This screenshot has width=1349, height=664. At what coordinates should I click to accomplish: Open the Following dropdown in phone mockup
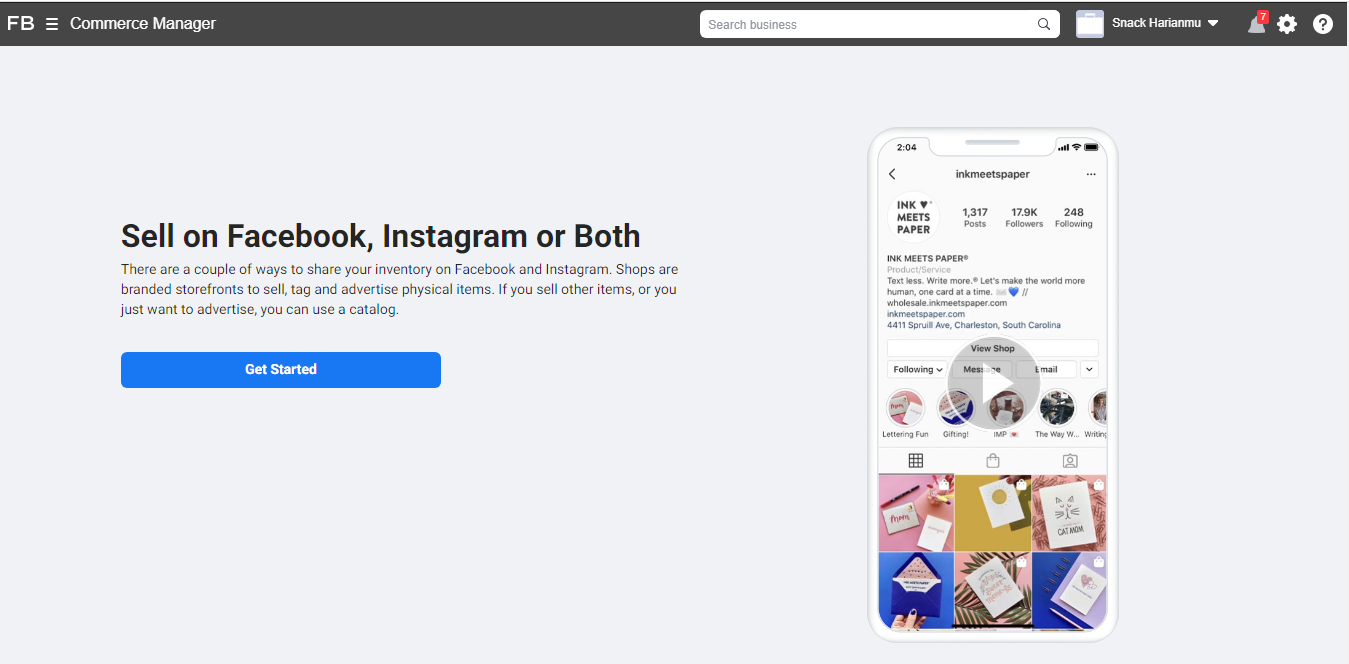pyautogui.click(x=917, y=369)
